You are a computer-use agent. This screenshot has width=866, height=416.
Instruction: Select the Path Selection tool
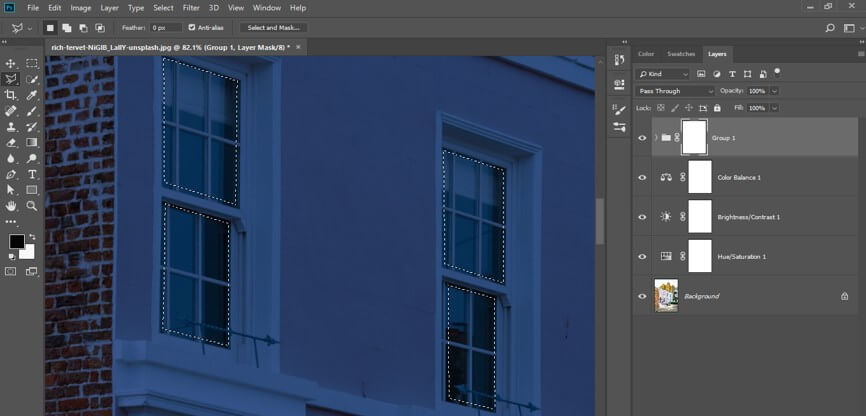(10, 189)
